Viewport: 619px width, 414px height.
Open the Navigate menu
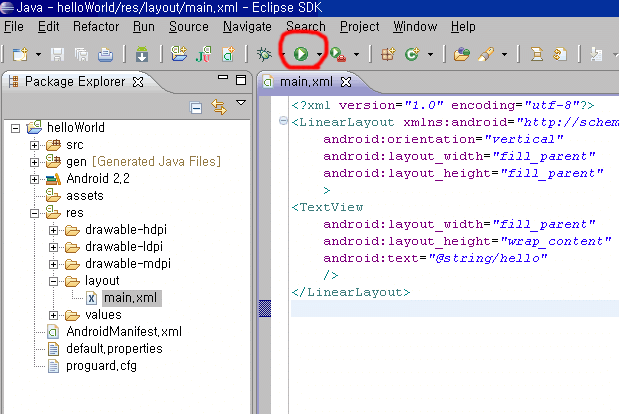click(247, 26)
